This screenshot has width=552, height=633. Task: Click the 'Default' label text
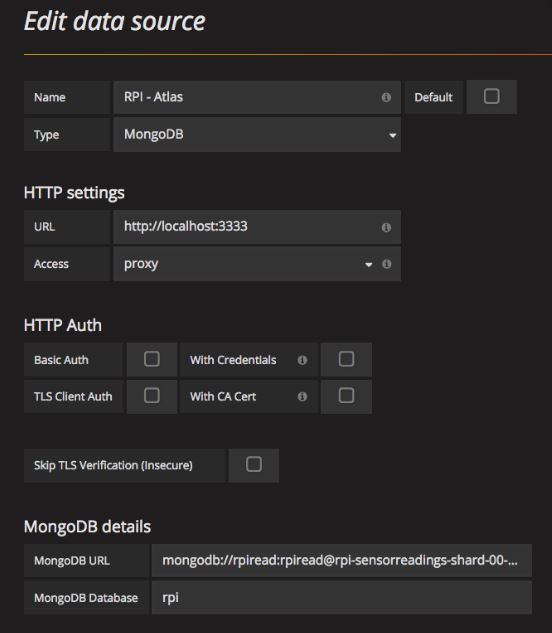tap(433, 97)
